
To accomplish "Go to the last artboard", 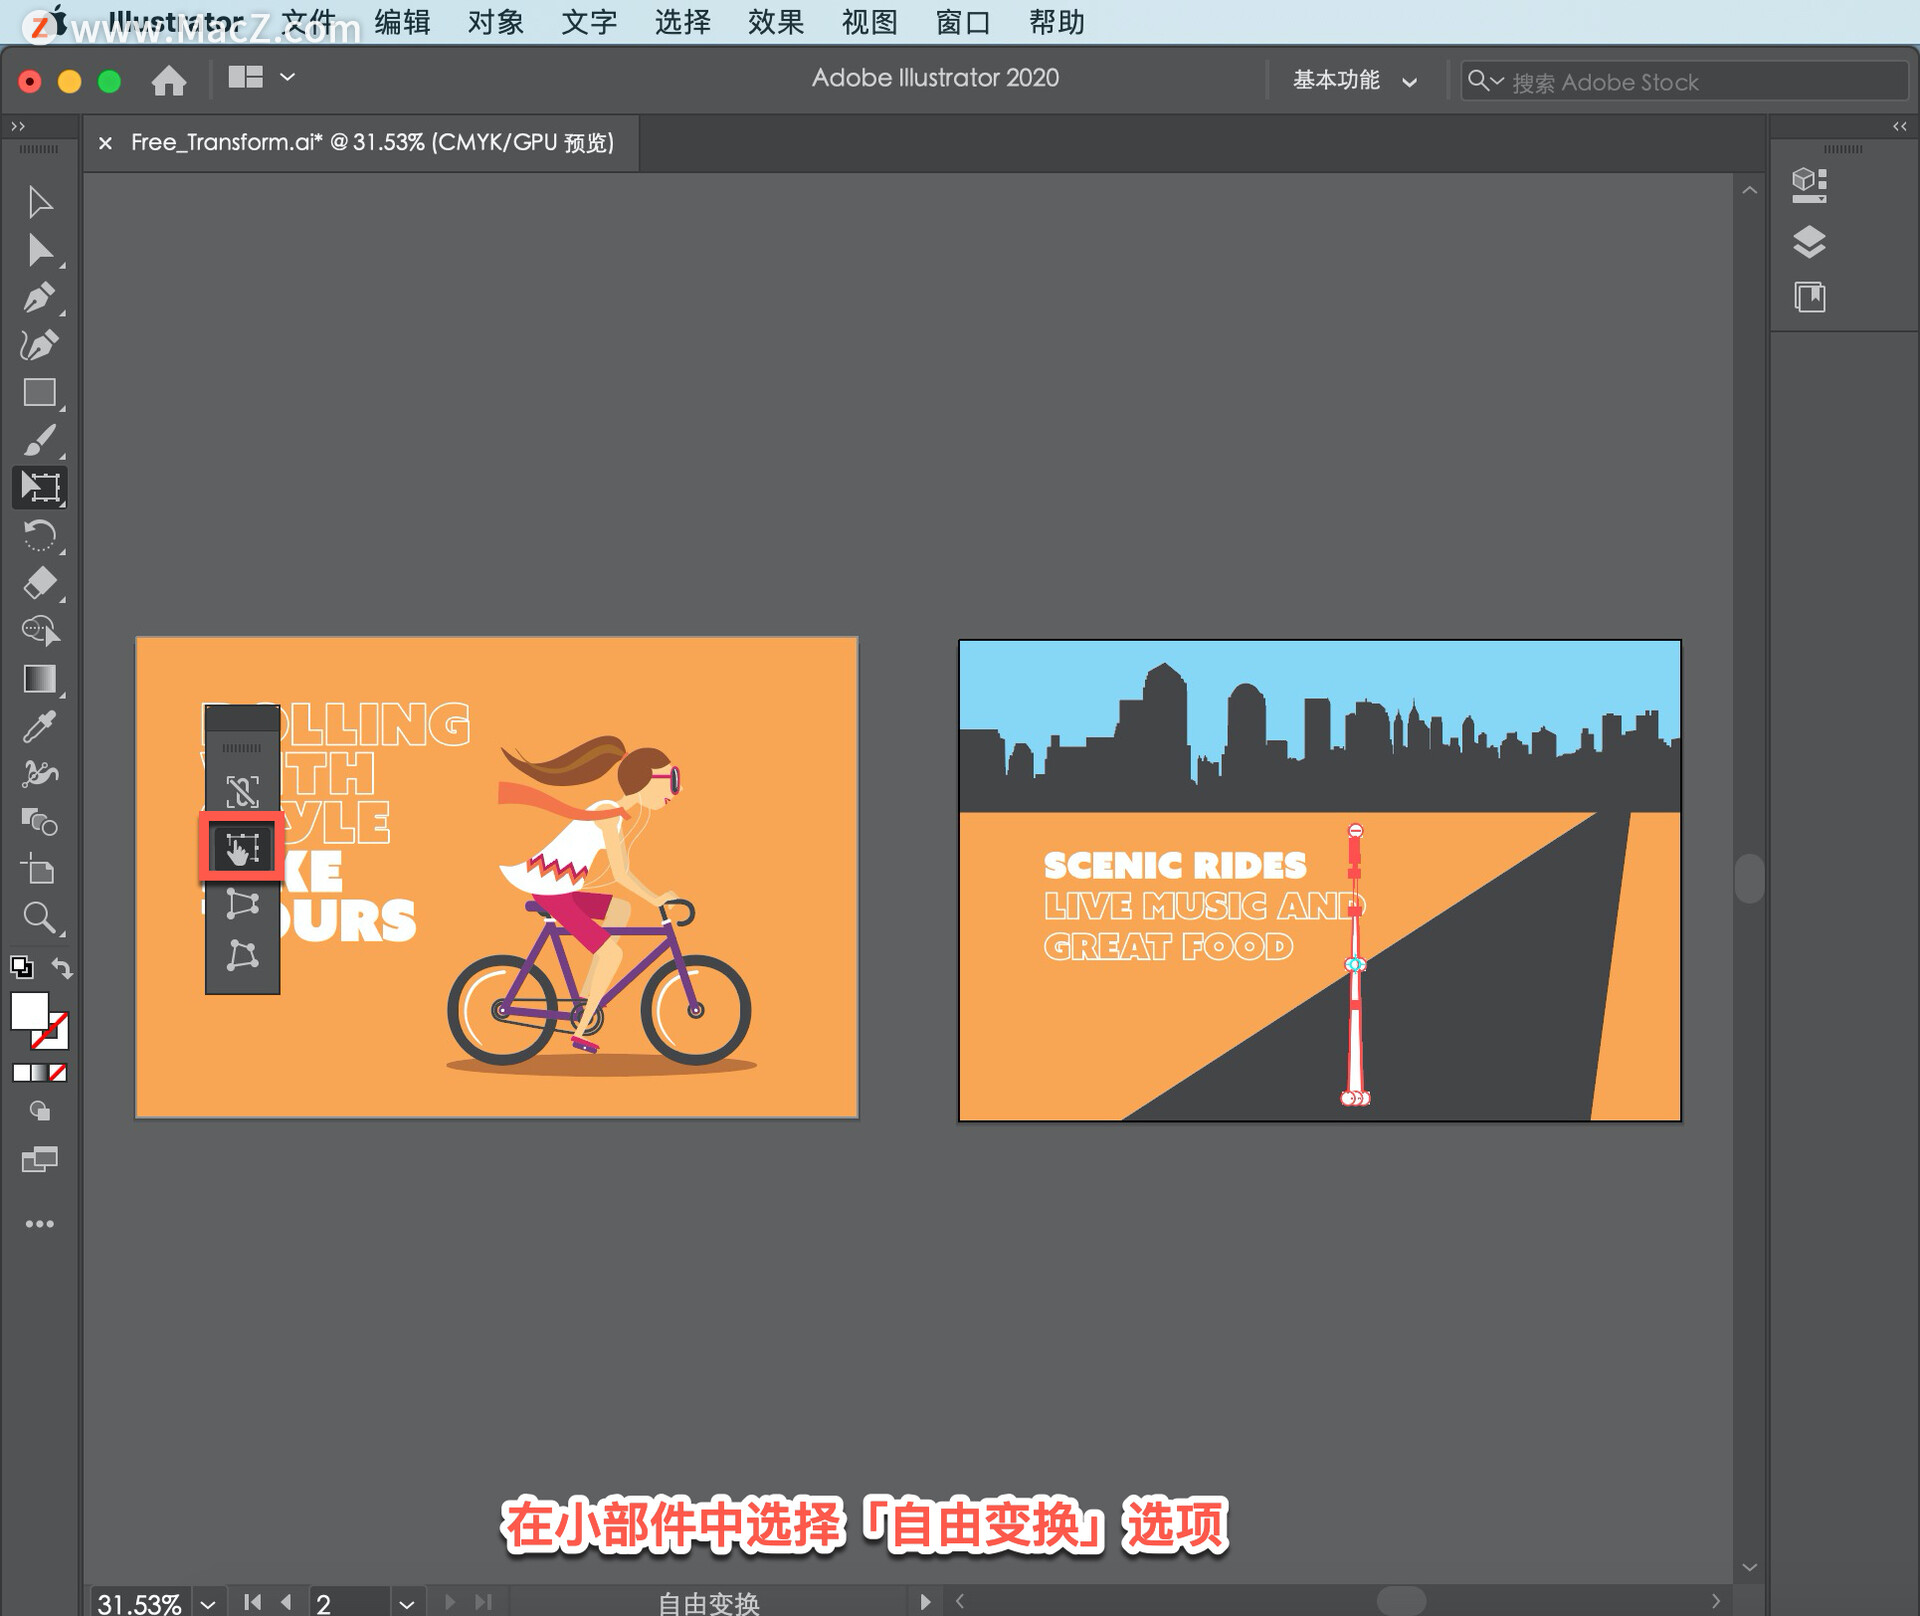I will pyautogui.click(x=484, y=1602).
